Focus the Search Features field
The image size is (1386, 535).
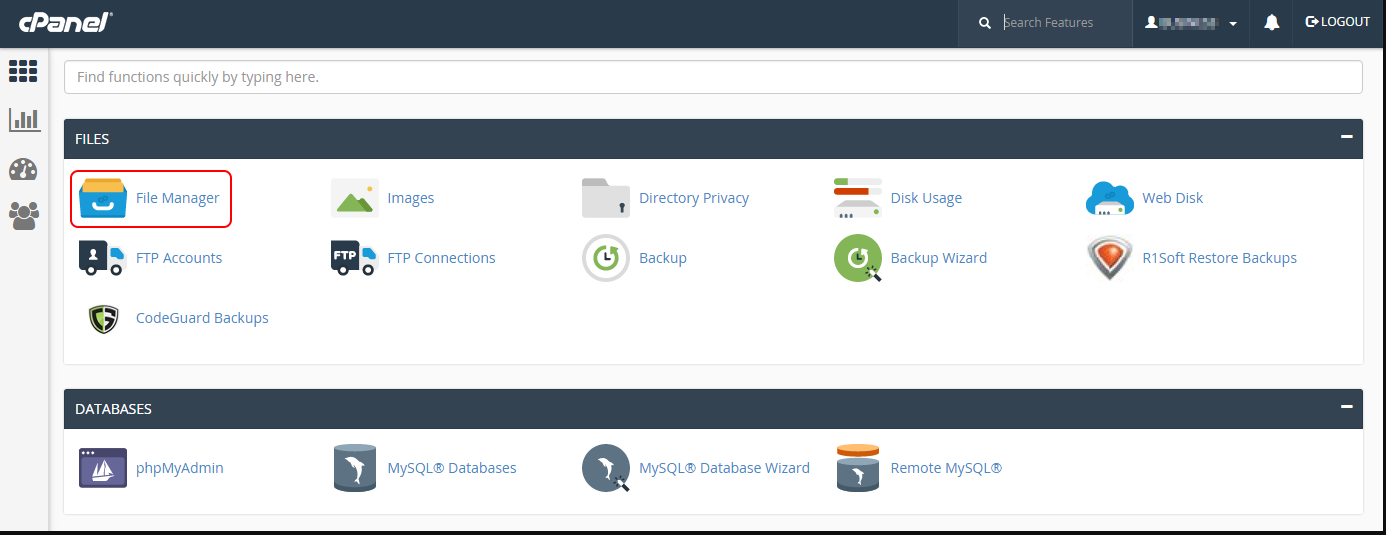pyautogui.click(x=1060, y=23)
